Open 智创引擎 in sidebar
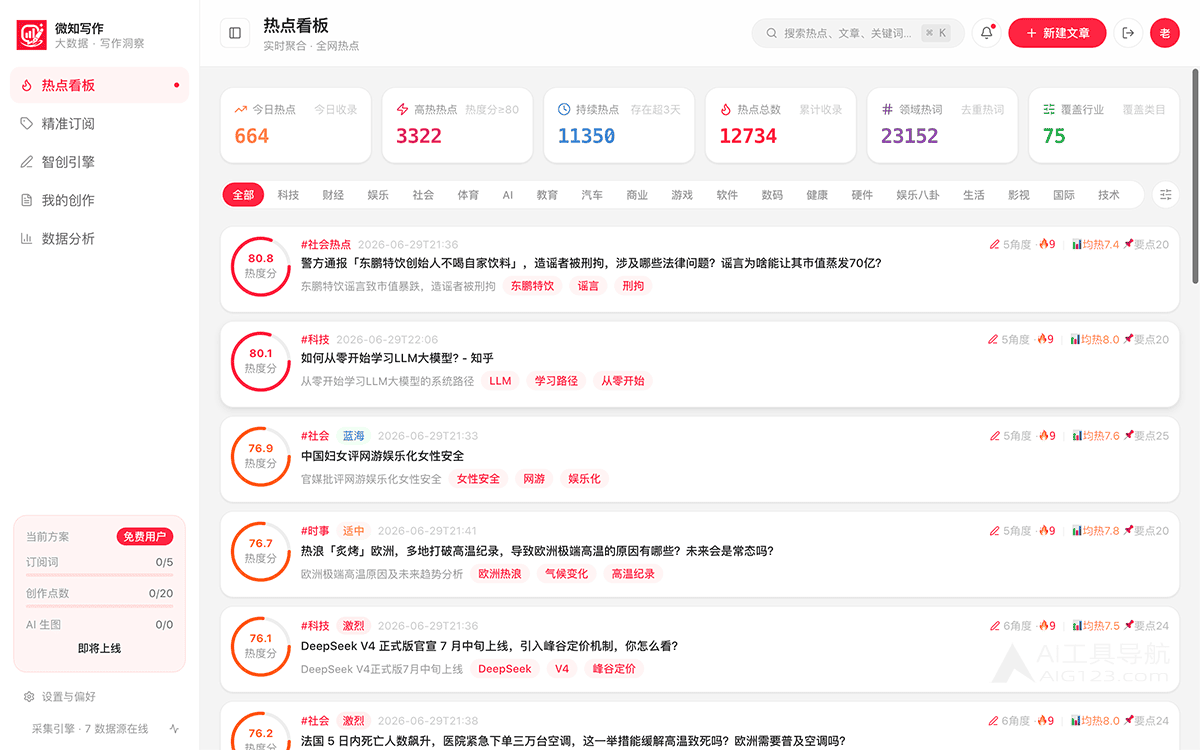Screen dimensions: 1200x750 point(99,161)
